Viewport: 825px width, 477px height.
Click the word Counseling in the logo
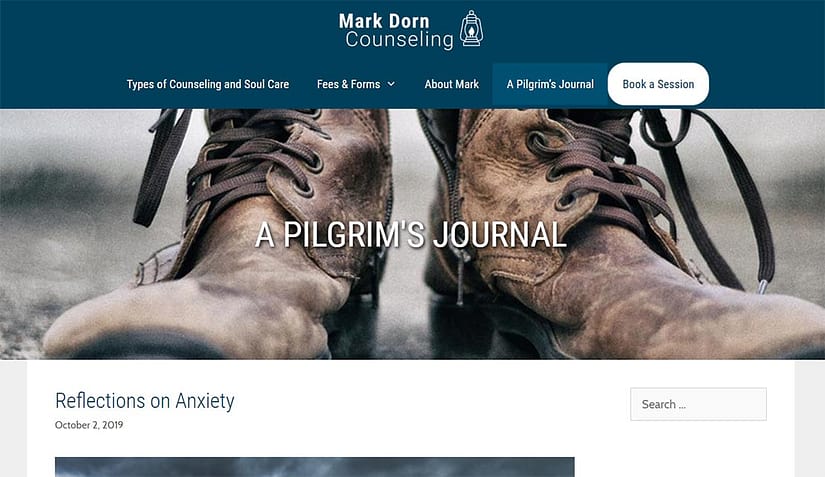pyautogui.click(x=399, y=40)
